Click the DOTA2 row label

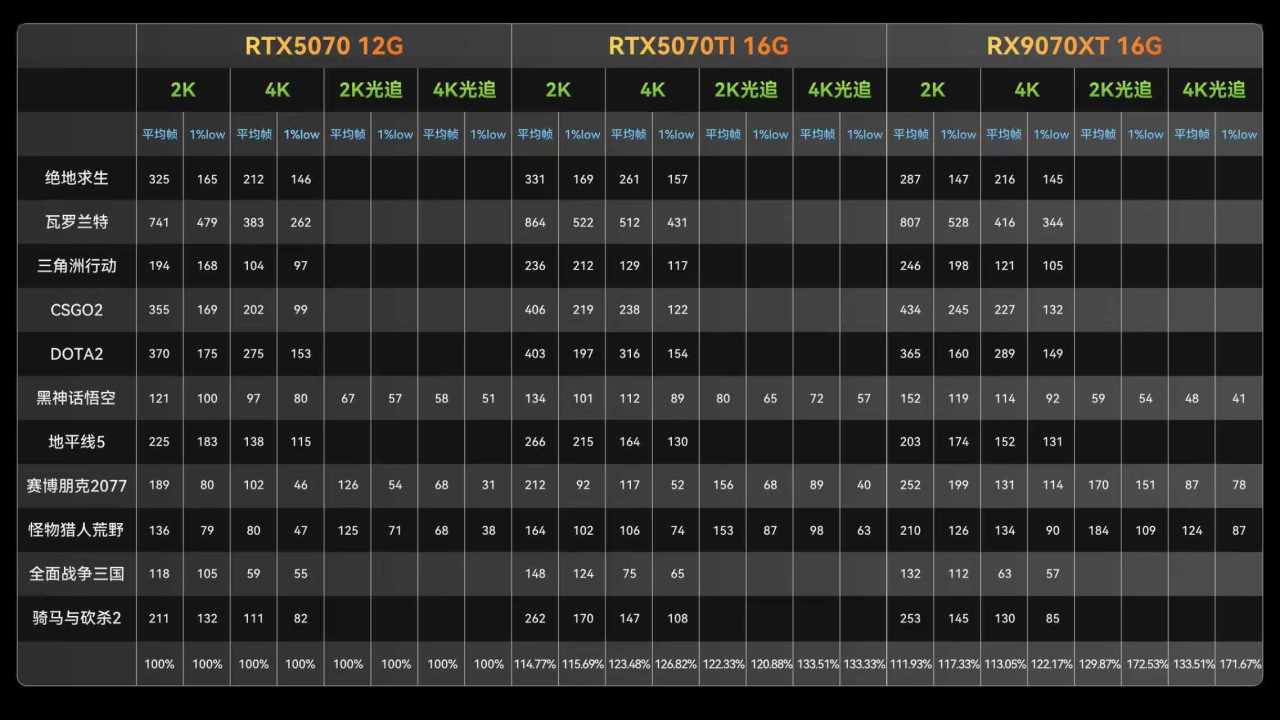(77, 354)
